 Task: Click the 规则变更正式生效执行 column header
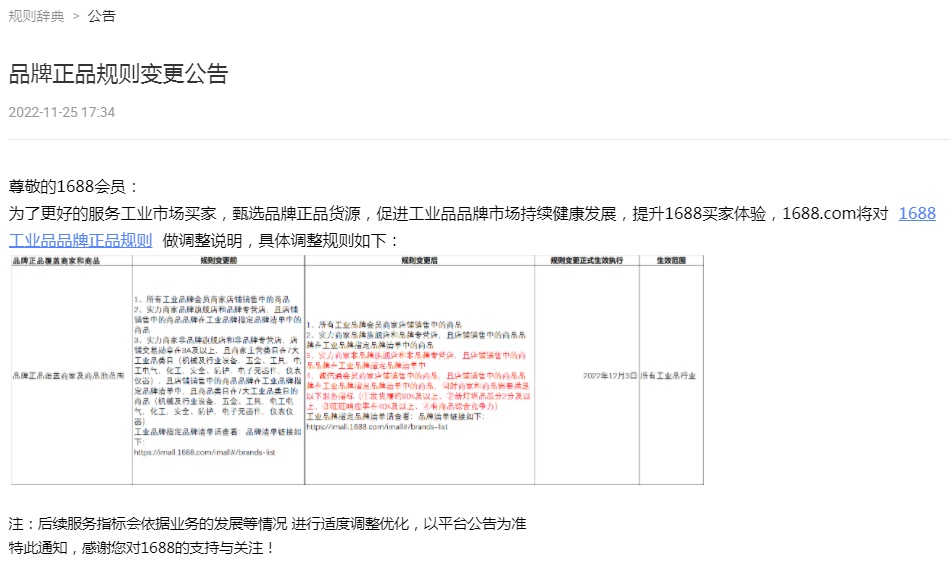coord(586,260)
